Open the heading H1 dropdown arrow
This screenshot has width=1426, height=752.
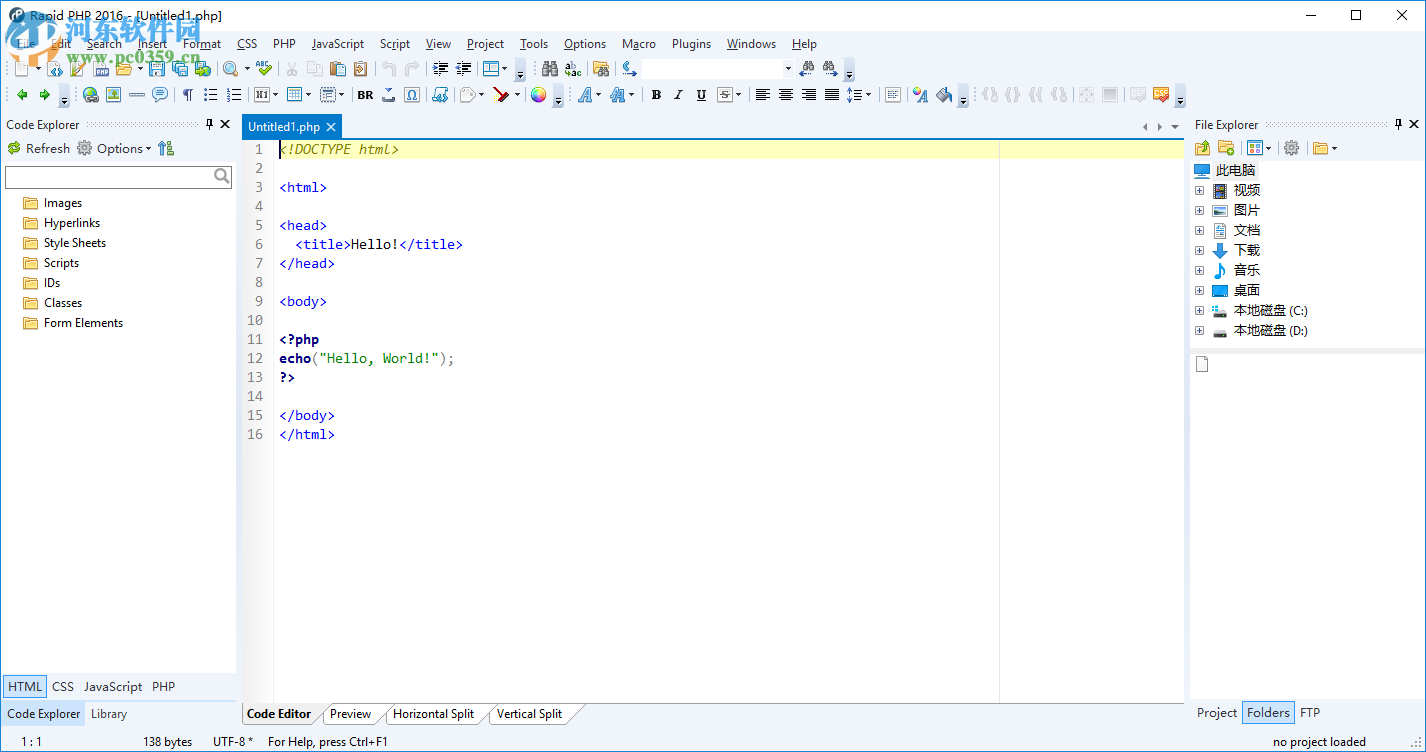276,95
